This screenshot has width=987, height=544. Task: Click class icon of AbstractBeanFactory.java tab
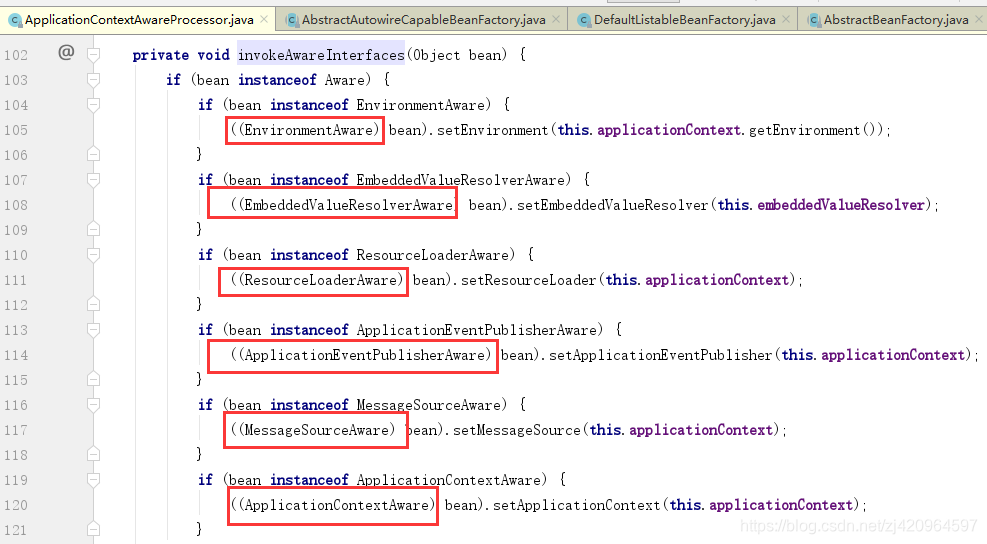click(814, 20)
